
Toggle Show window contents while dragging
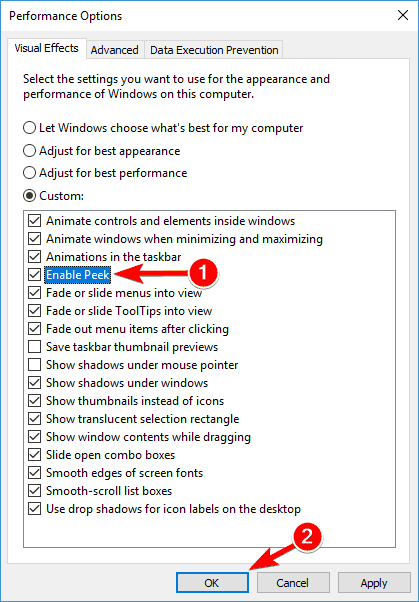point(35,437)
